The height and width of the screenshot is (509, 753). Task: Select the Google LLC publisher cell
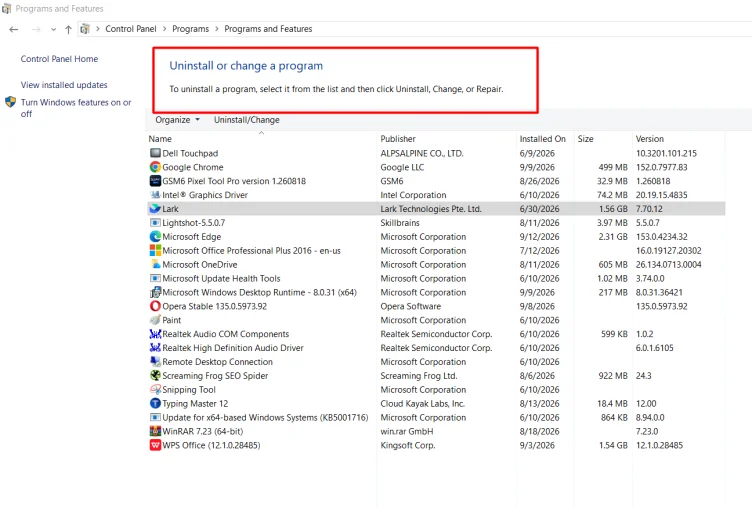[x=402, y=167]
